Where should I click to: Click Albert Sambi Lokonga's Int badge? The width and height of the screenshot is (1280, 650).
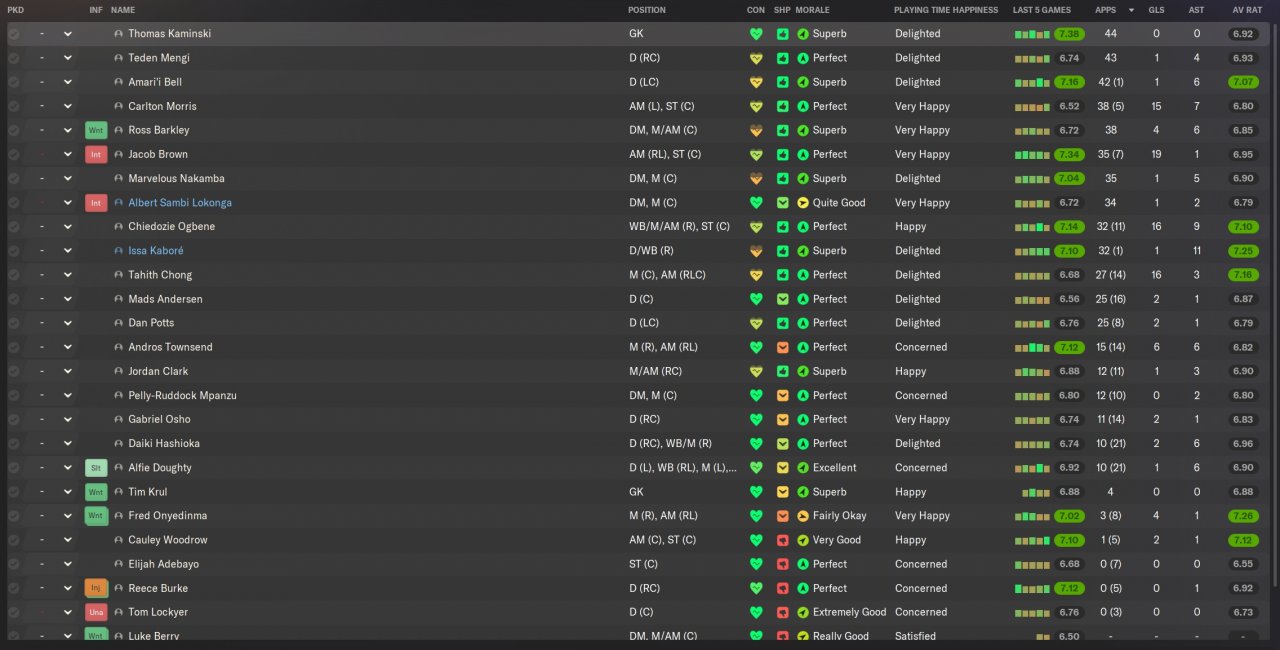(96, 202)
